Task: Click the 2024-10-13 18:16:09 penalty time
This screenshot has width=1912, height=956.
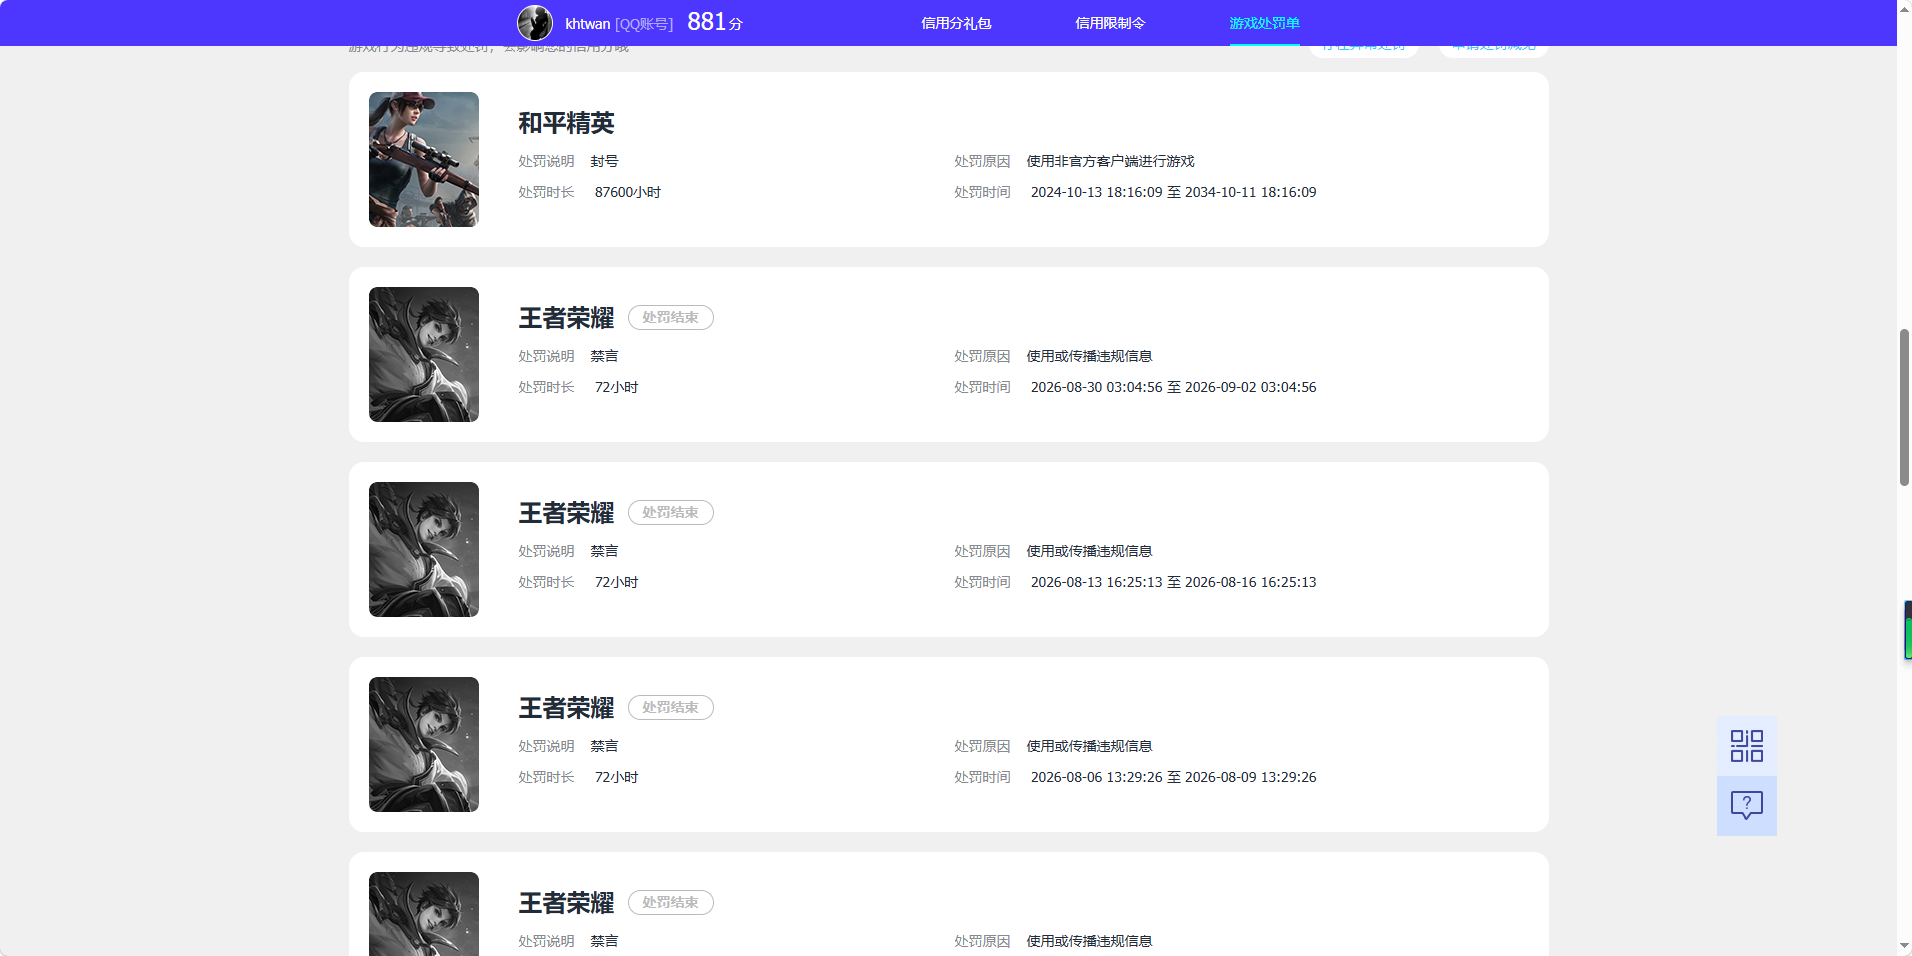Action: 1173,192
